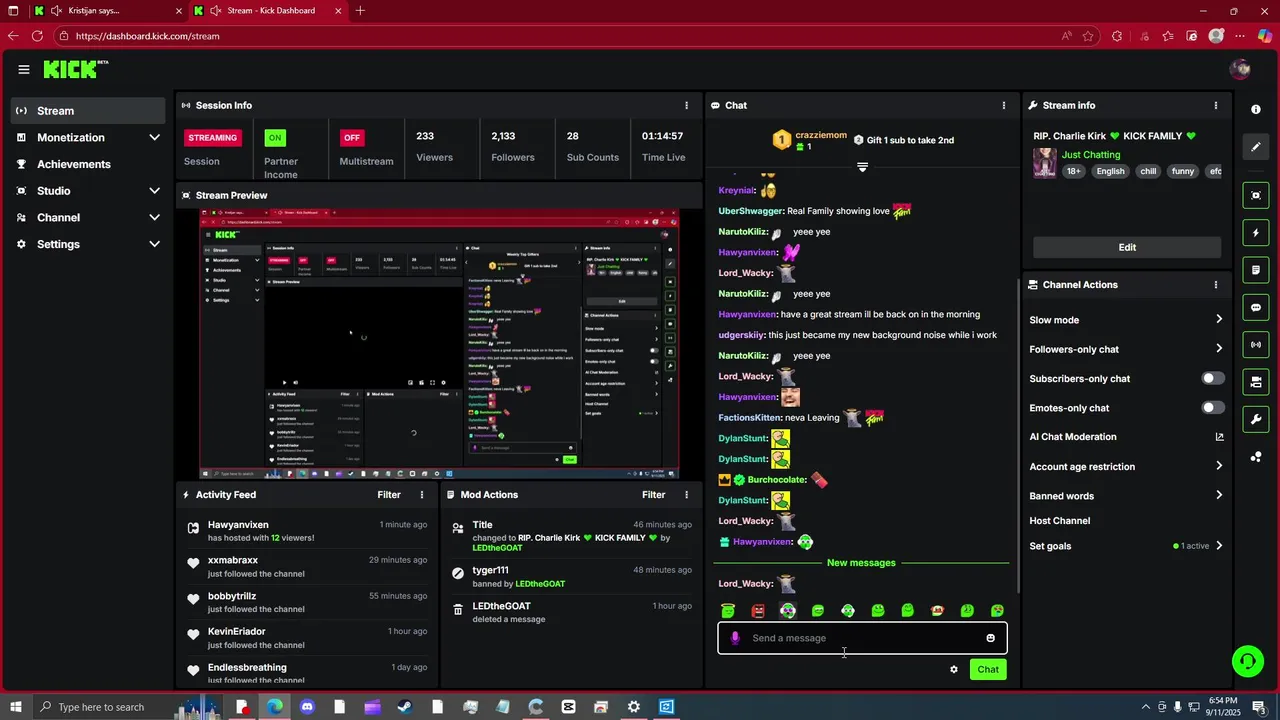
Task: Jump to New messages in chat
Action: [x=861, y=563]
